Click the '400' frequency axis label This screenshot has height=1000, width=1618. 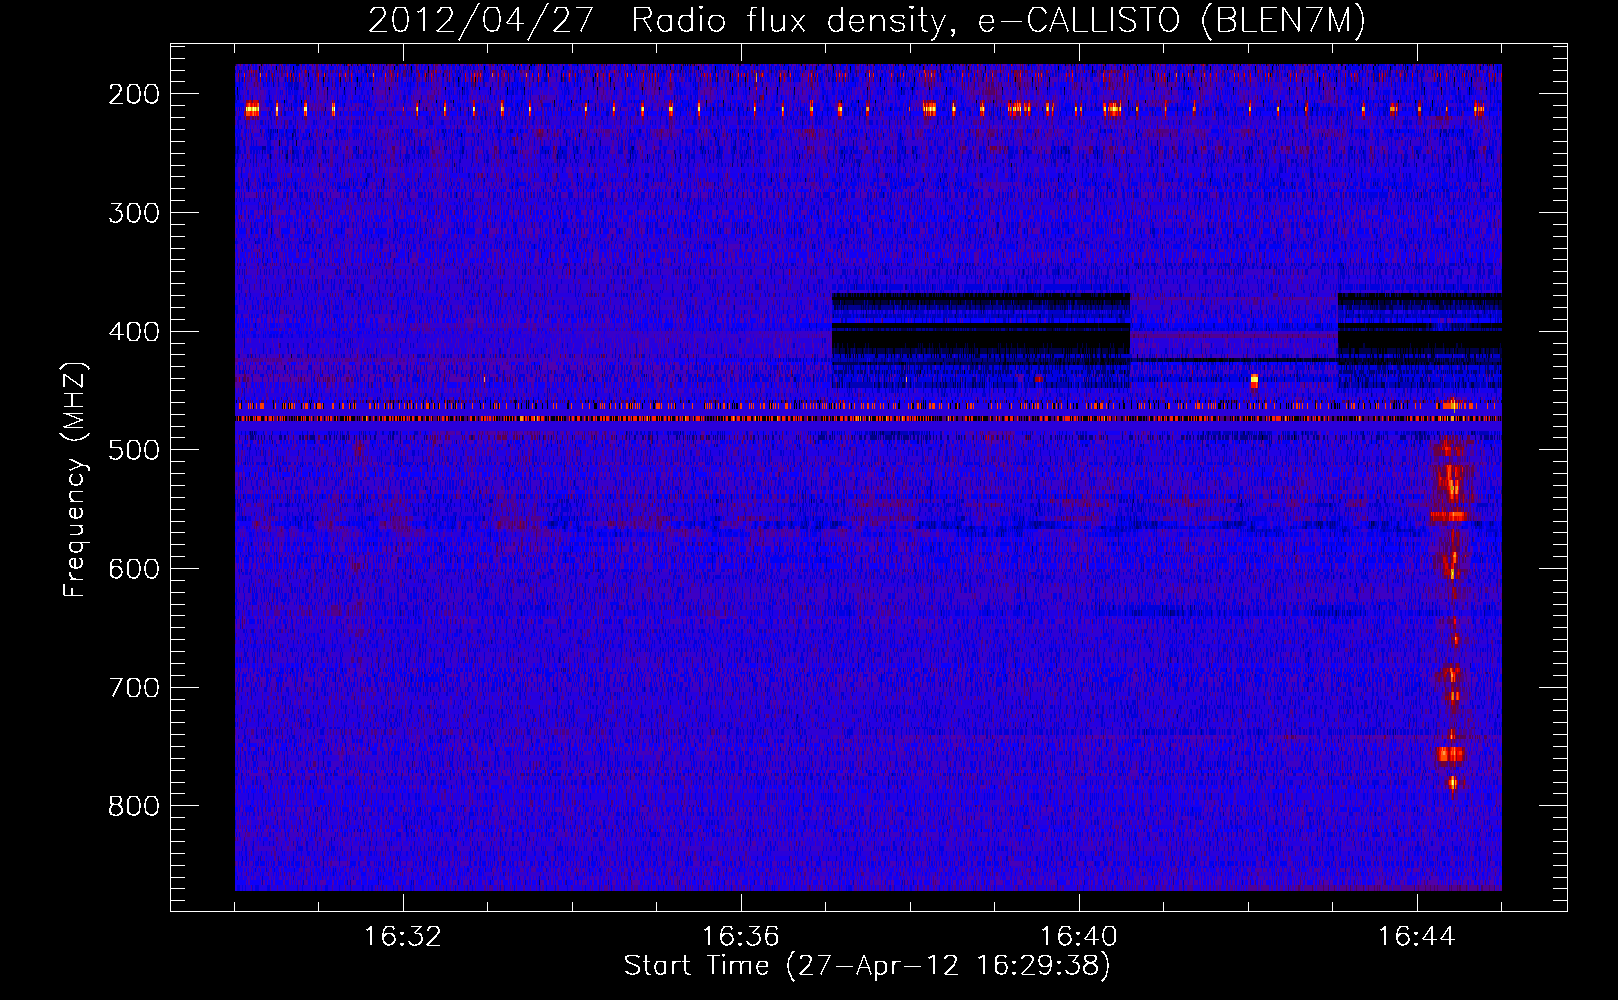pyautogui.click(x=133, y=332)
